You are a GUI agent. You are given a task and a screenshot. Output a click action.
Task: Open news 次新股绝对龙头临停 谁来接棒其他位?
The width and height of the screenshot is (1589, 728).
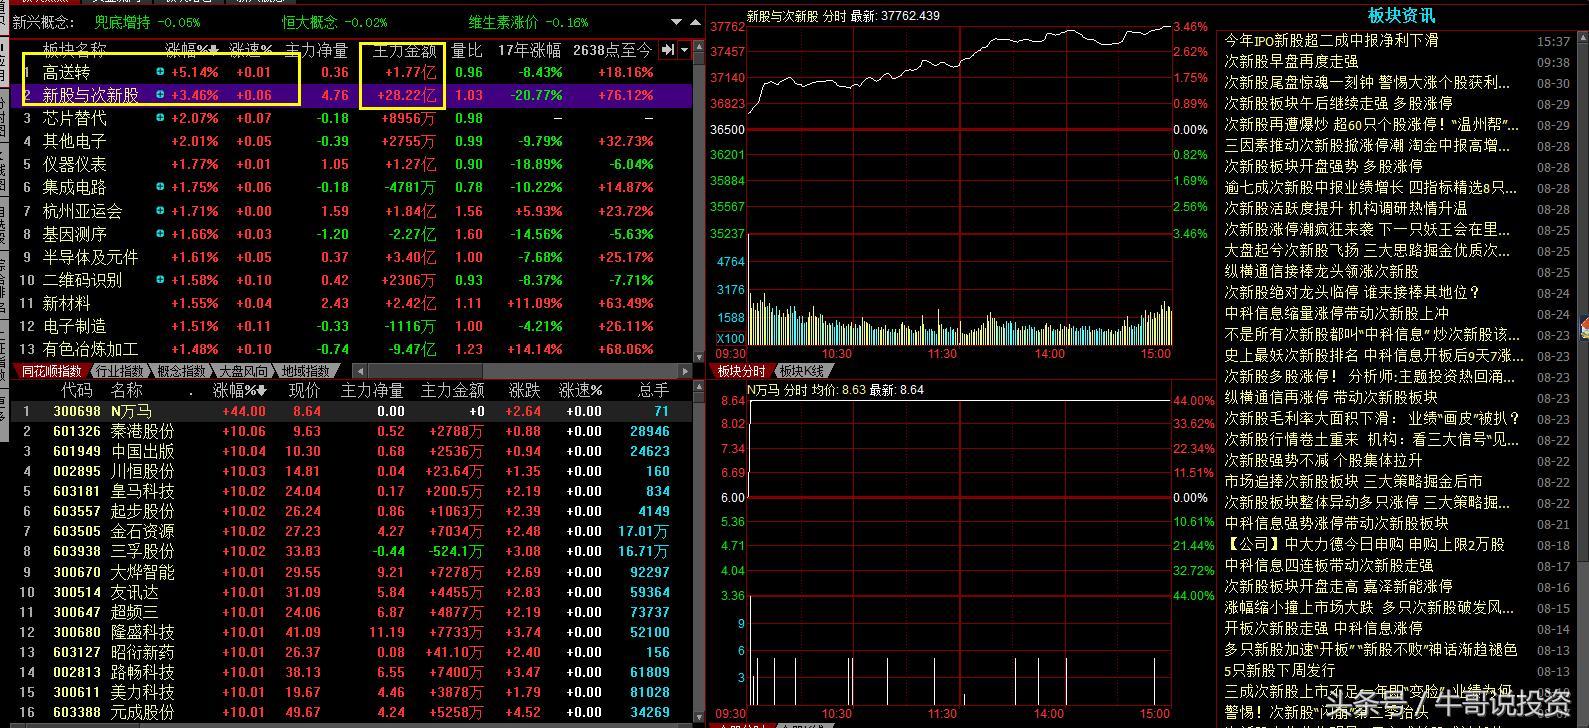tap(1352, 292)
